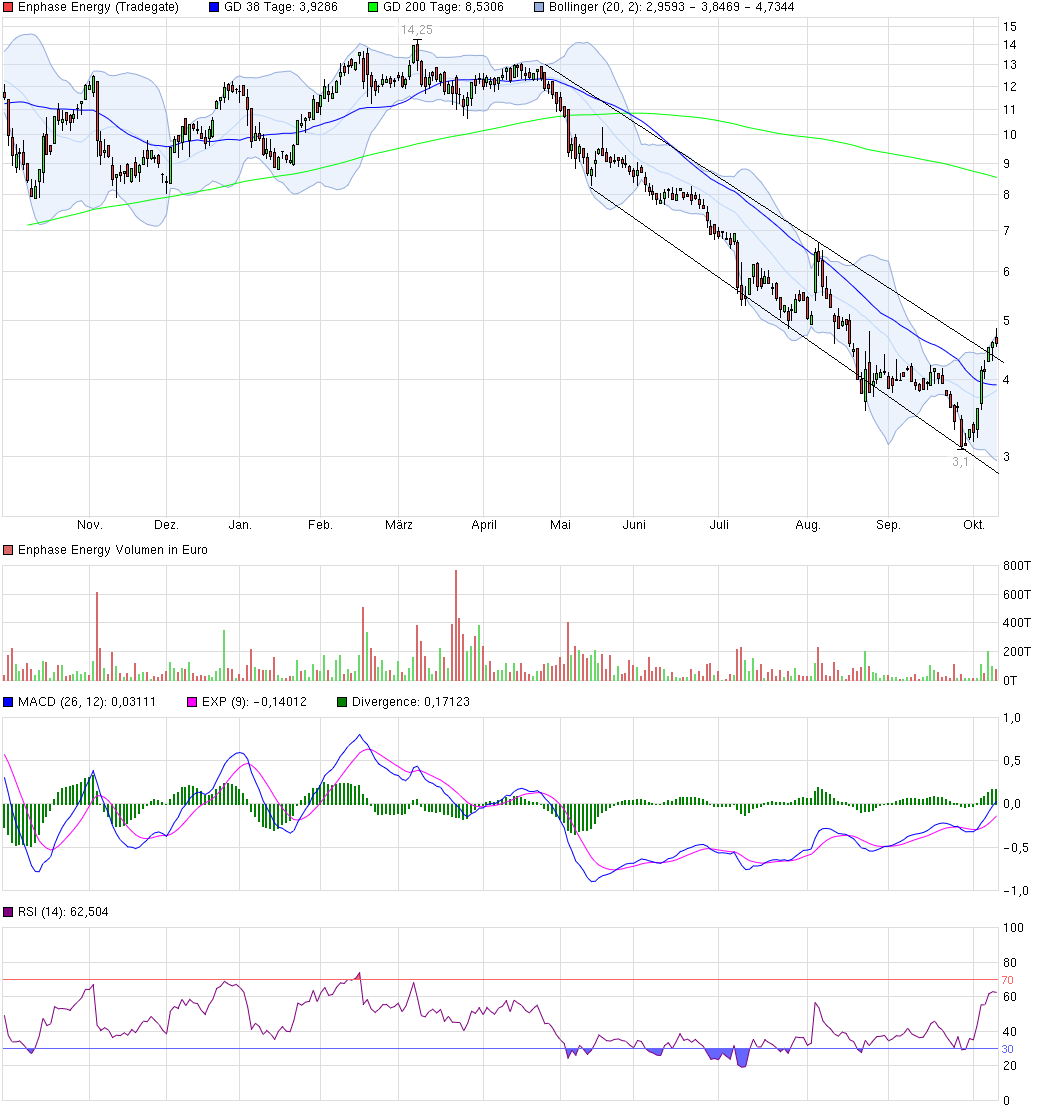Image resolution: width=1052 pixels, height=1114 pixels.
Task: Click the Aug. month label
Action: coord(808,525)
